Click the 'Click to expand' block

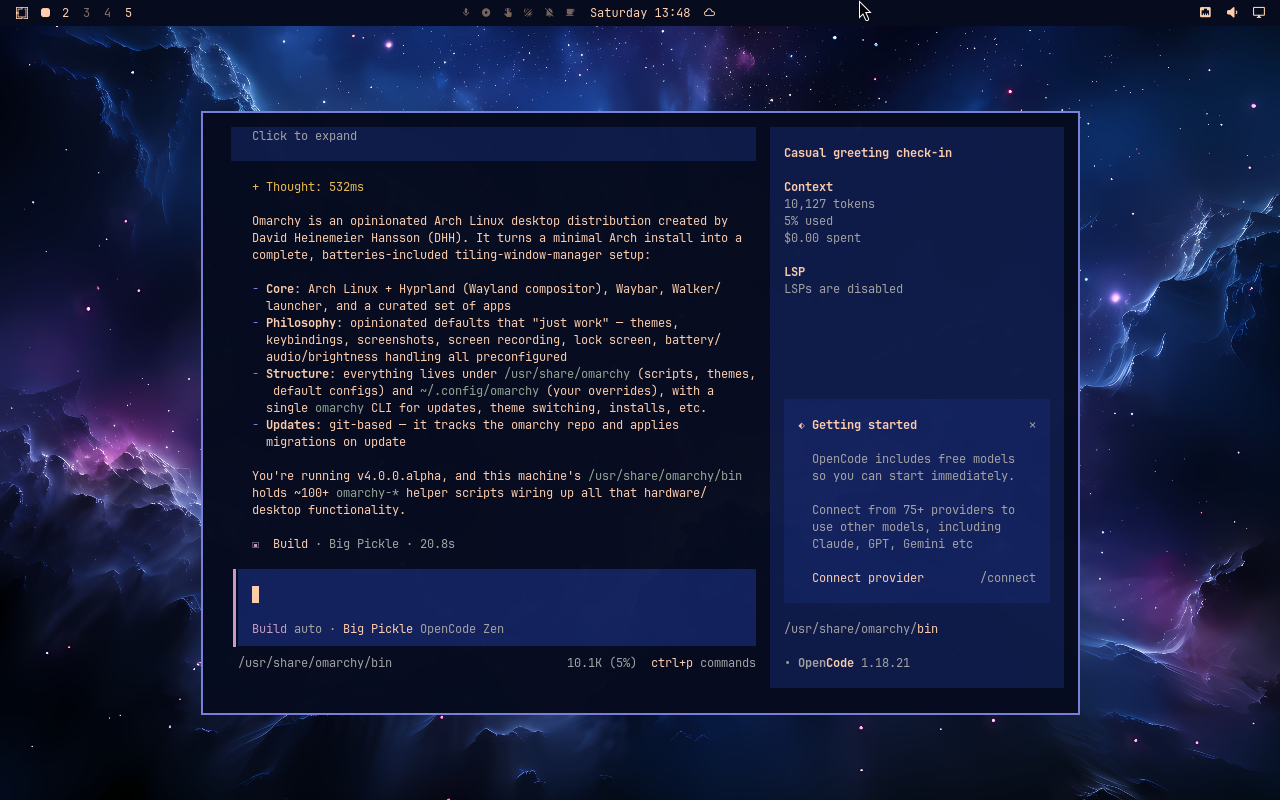coord(493,143)
